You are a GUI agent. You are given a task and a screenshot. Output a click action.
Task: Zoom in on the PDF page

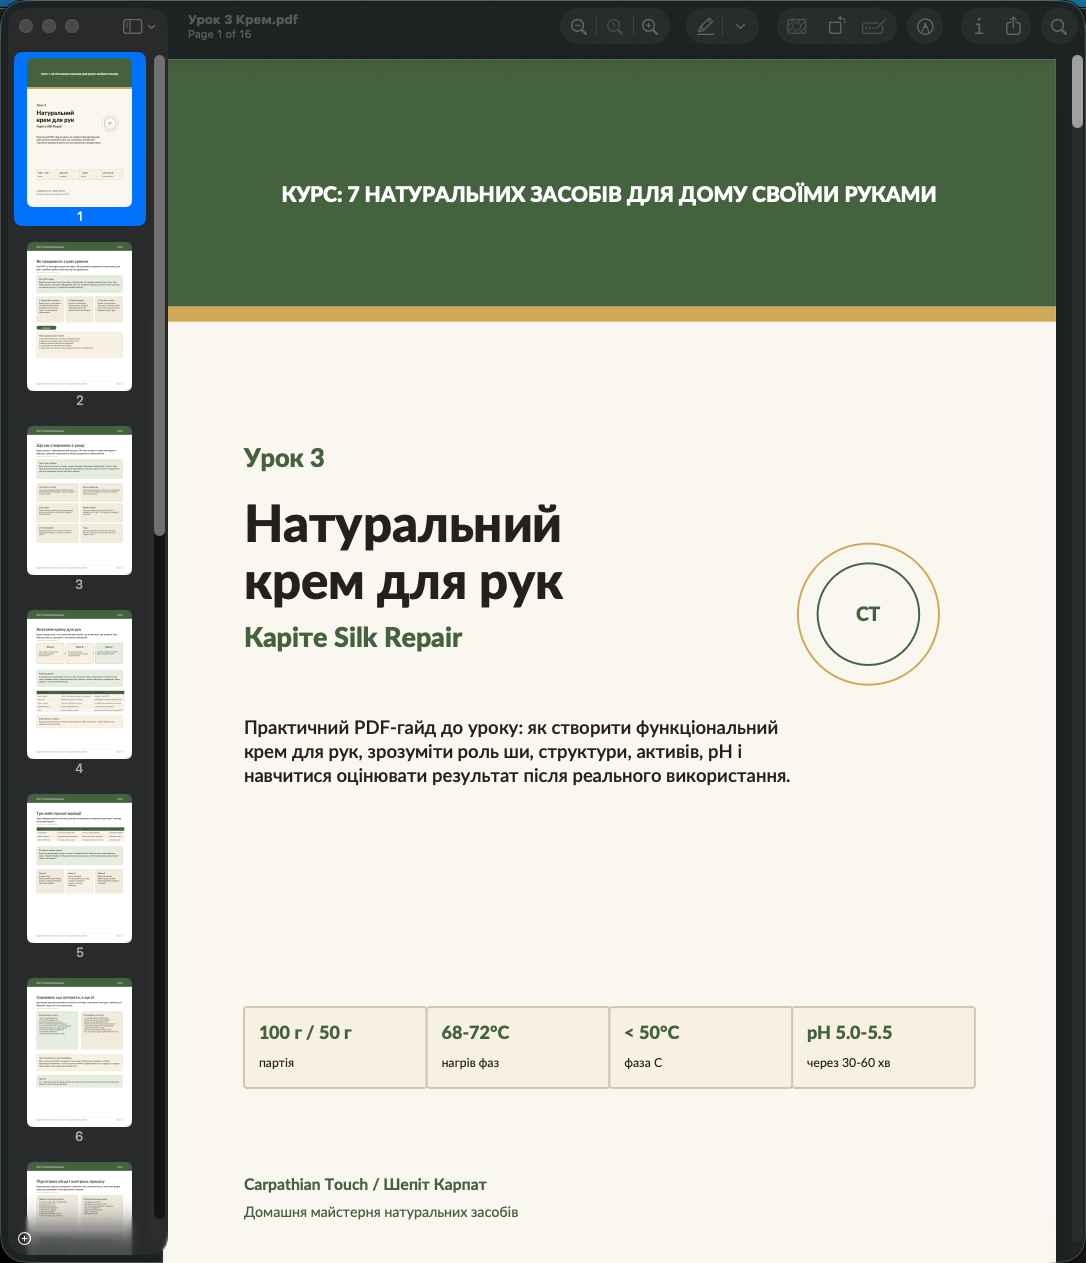(650, 27)
